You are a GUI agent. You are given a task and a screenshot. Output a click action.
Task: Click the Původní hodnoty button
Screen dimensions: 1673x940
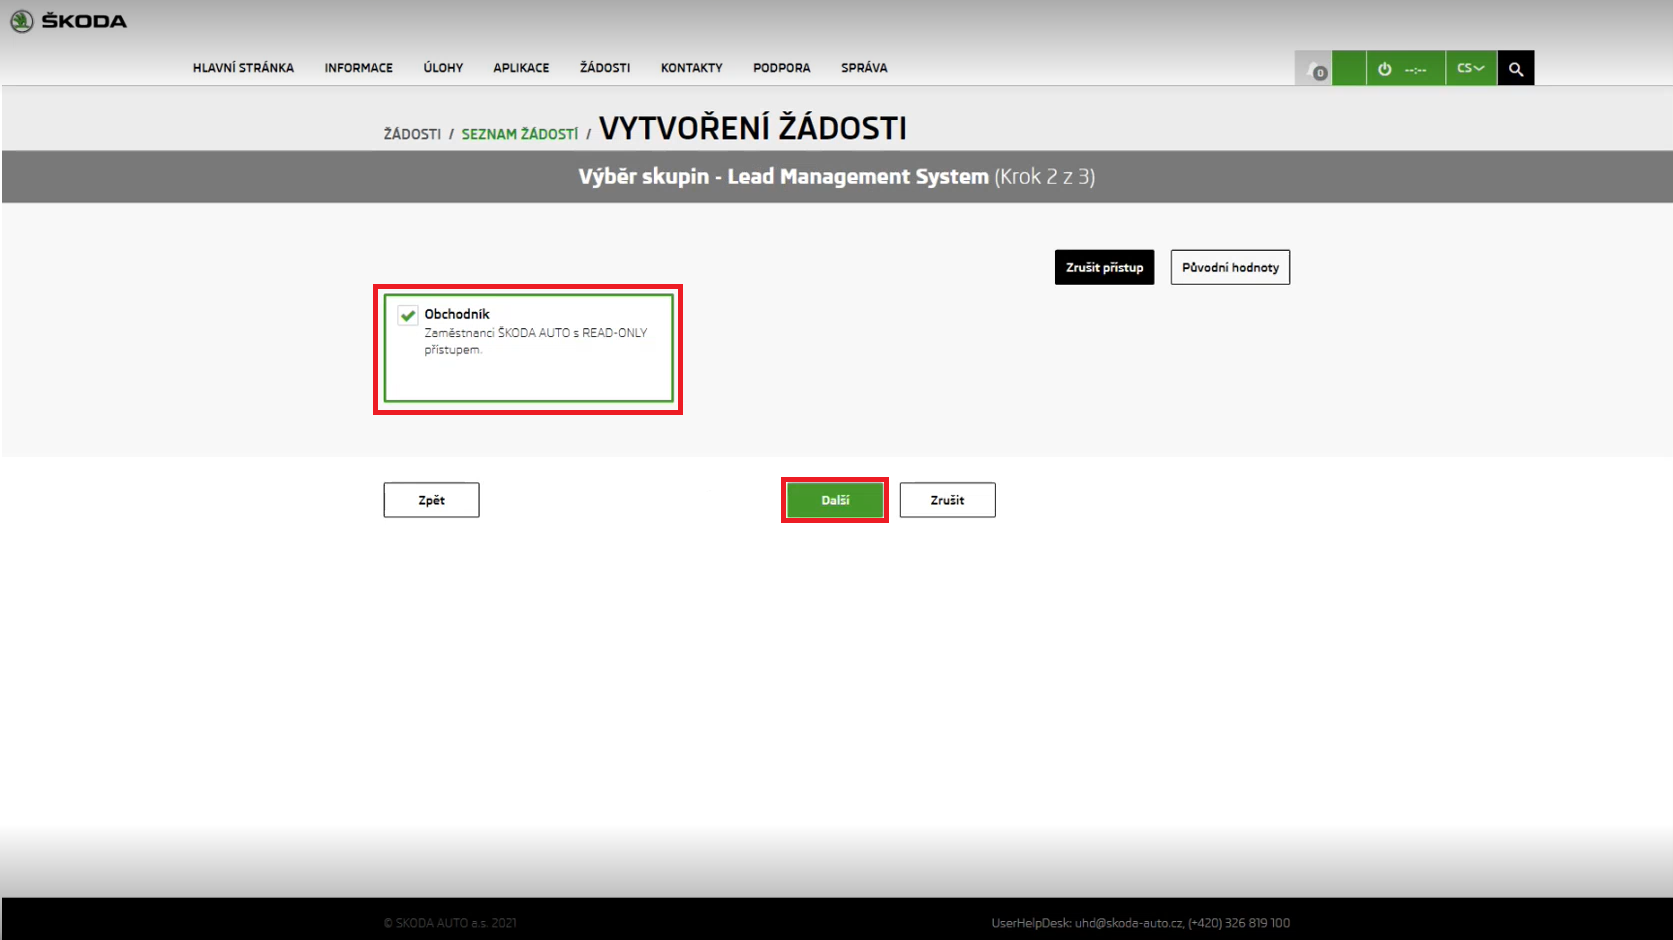[1230, 267]
